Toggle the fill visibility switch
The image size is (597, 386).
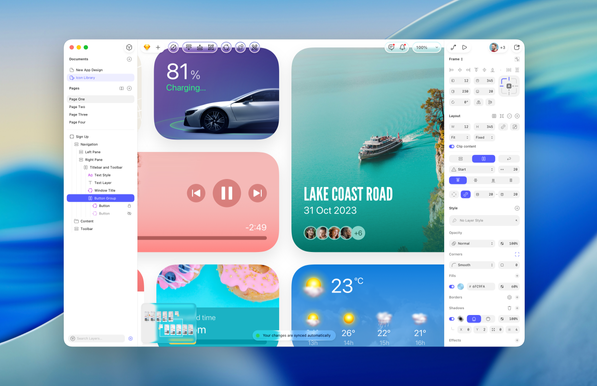452,286
